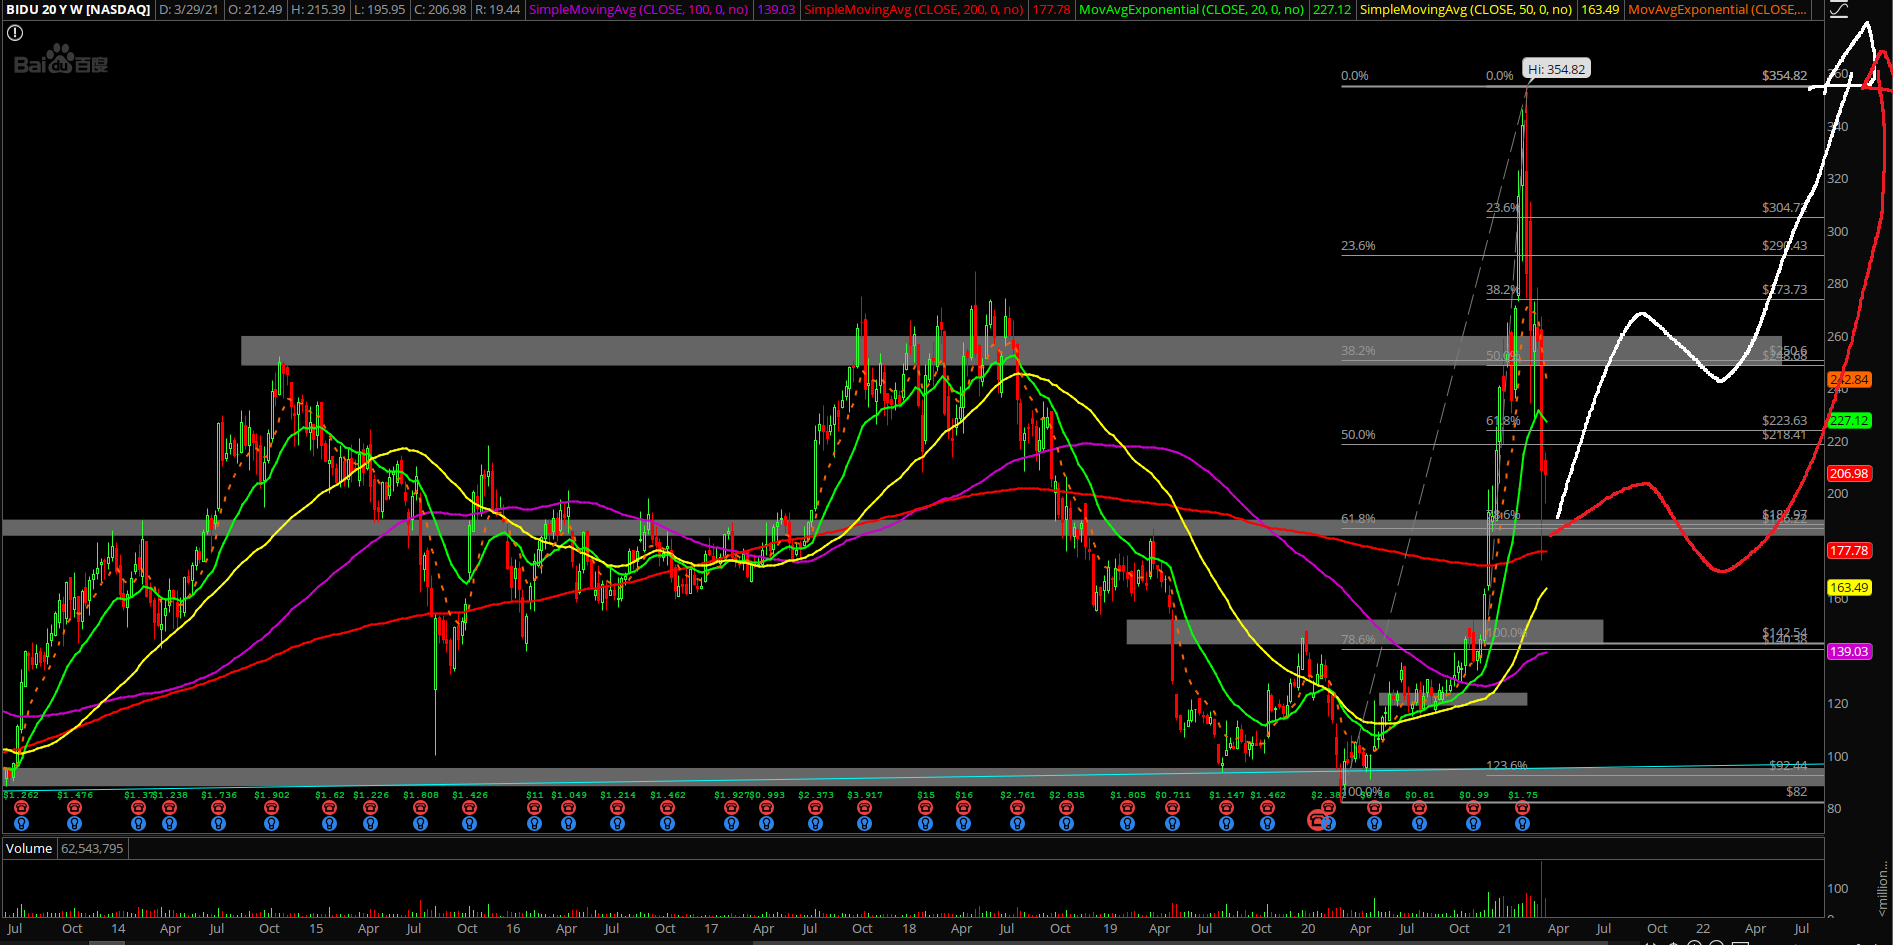Click the orange 242.84 price axis bubble
The width and height of the screenshot is (1893, 945).
pyautogui.click(x=1849, y=379)
